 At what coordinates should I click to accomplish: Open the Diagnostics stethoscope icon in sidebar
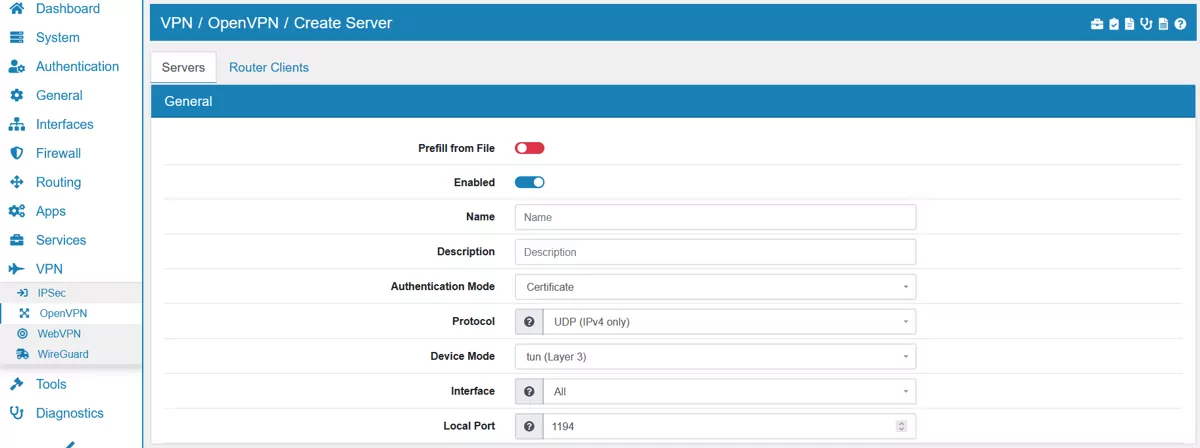16,413
